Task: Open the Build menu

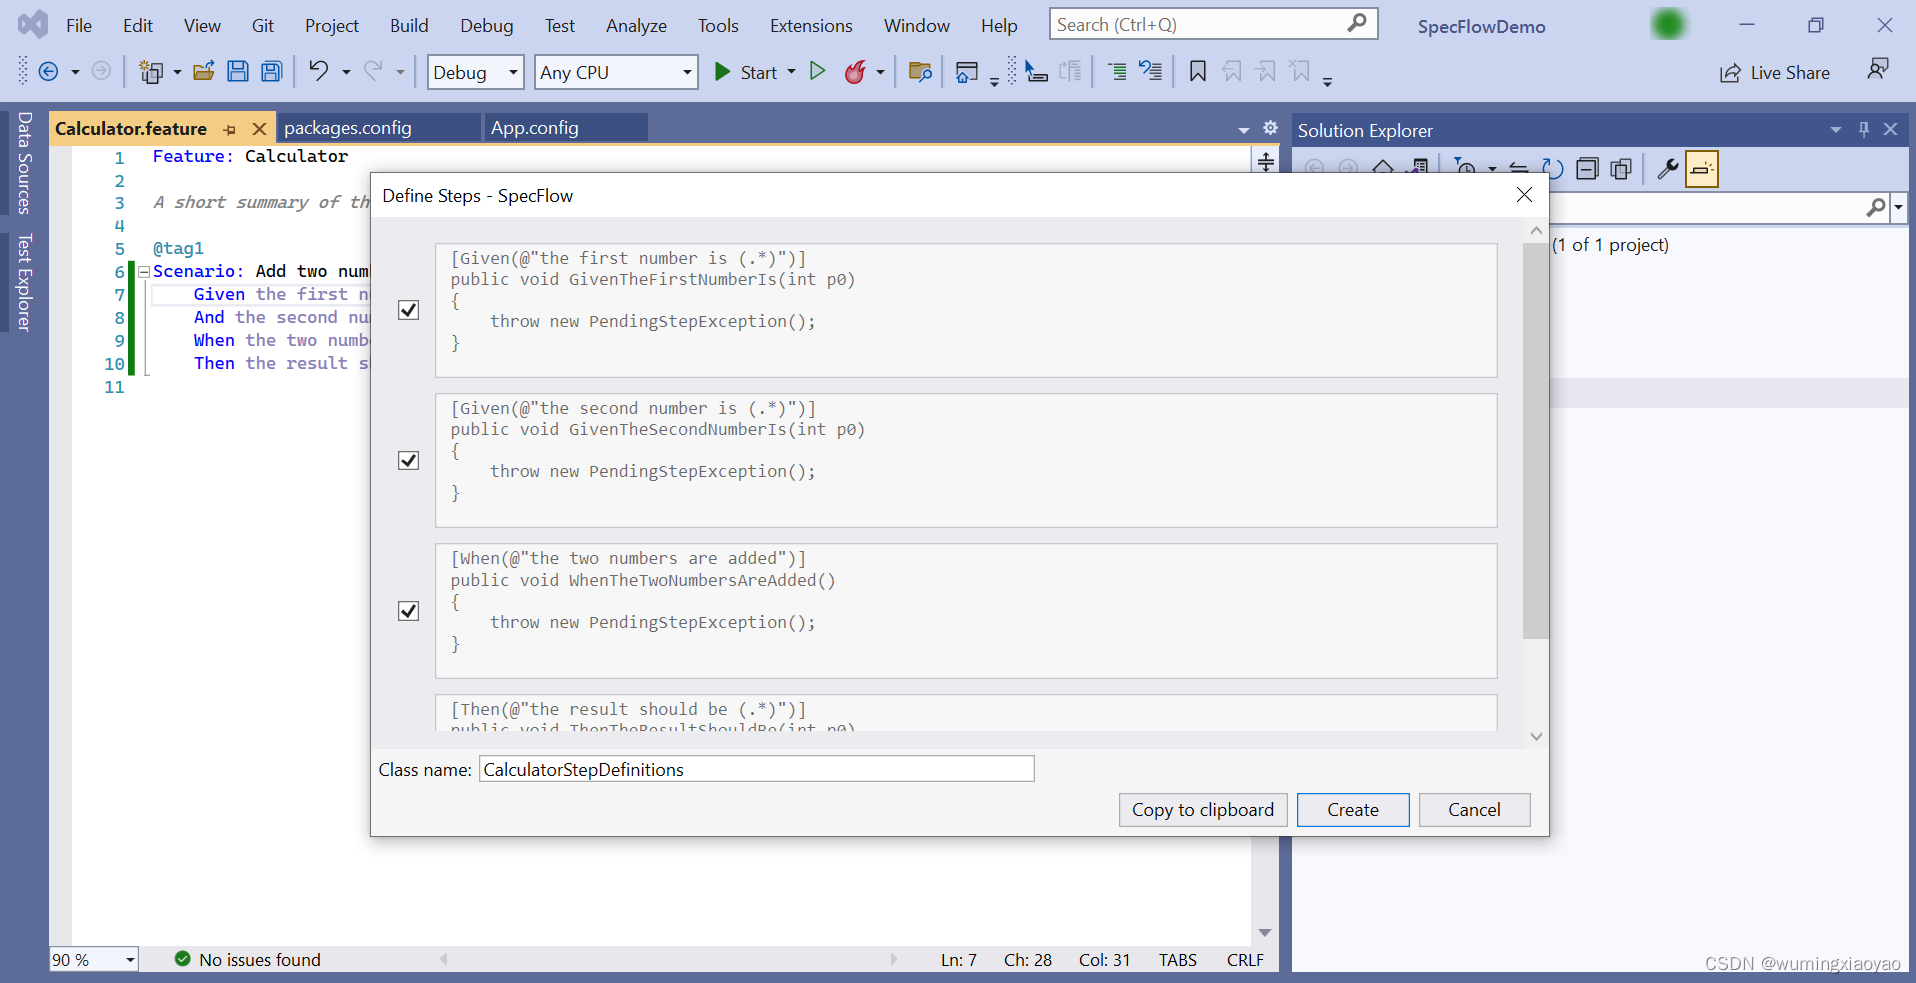Action: point(409,26)
